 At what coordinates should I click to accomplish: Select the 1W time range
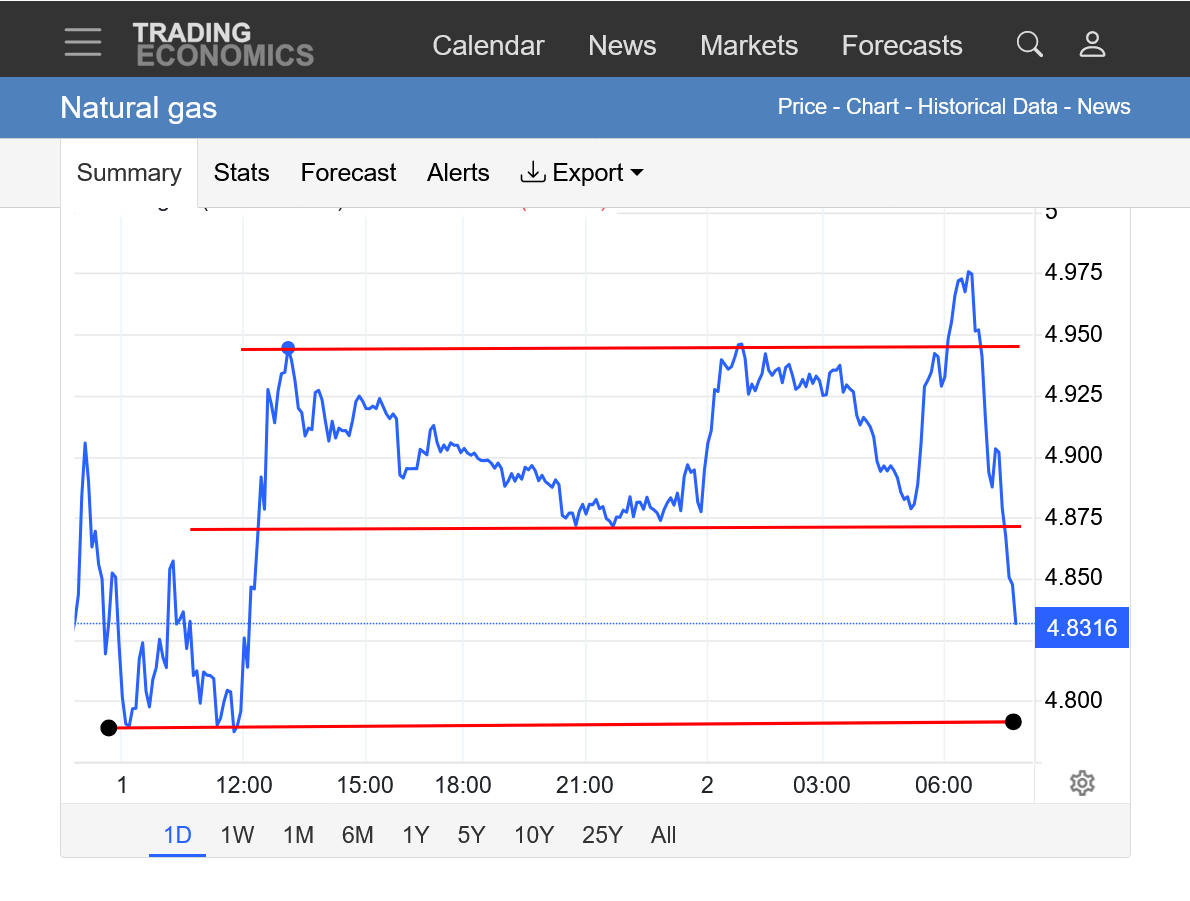point(237,835)
